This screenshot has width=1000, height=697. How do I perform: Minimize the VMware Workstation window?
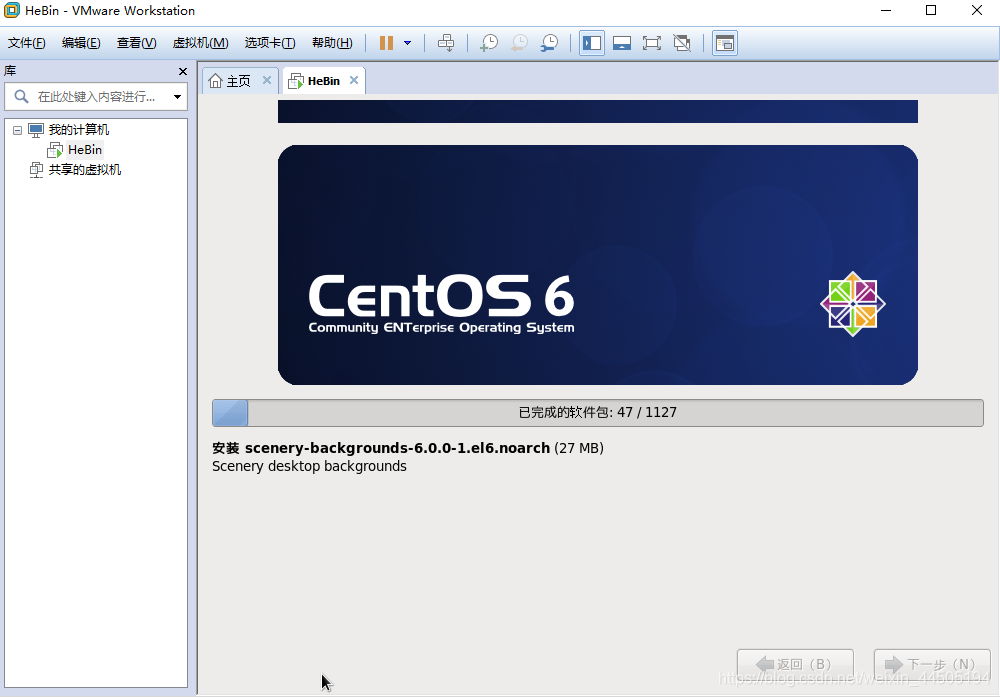[886, 11]
